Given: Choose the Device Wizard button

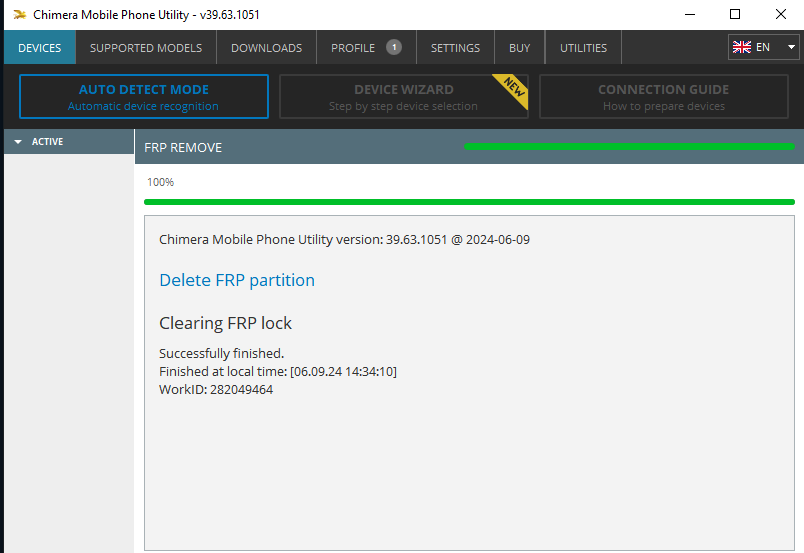Looking at the screenshot, I should (x=404, y=96).
